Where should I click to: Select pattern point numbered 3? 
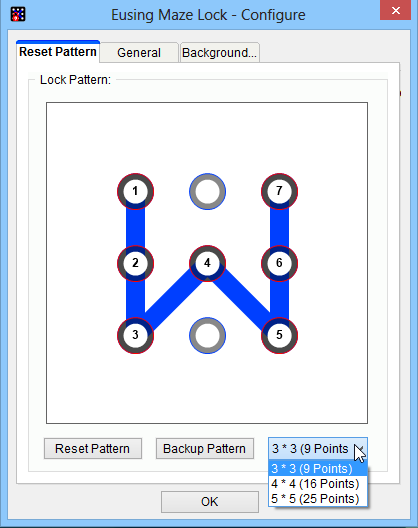[135, 335]
